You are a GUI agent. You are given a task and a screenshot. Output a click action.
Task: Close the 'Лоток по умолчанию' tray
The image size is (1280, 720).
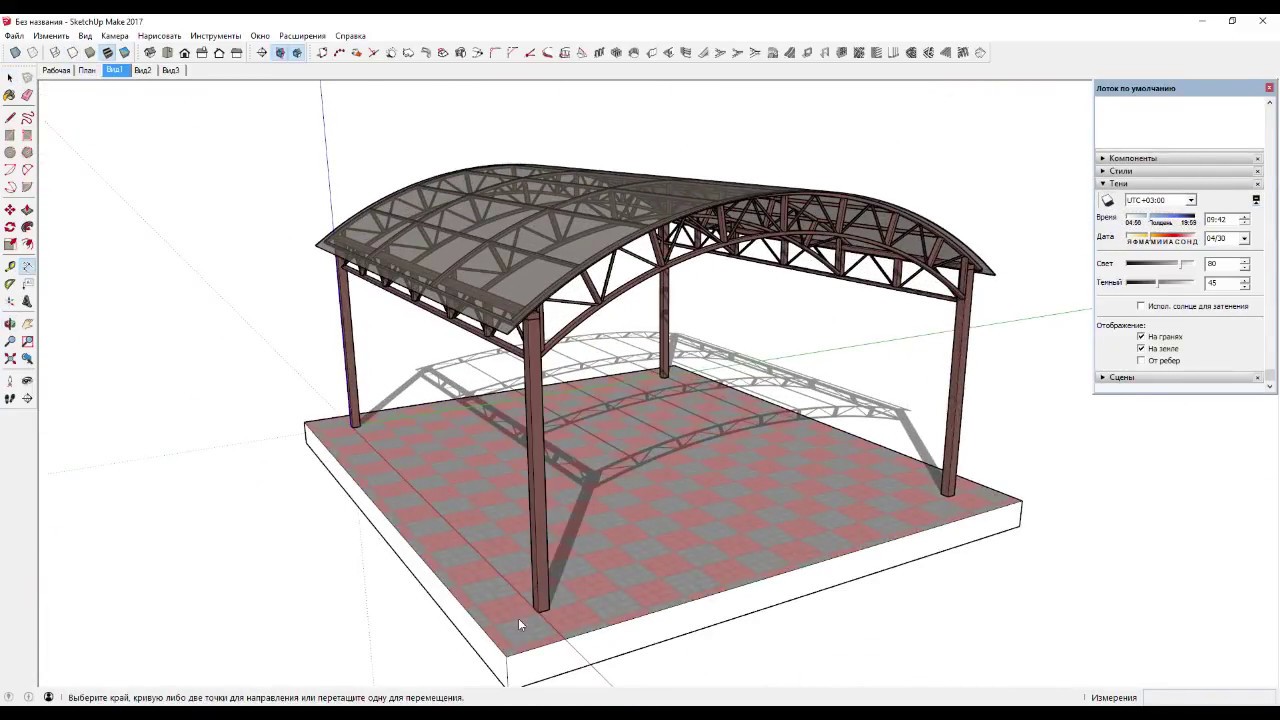pyautogui.click(x=1269, y=88)
